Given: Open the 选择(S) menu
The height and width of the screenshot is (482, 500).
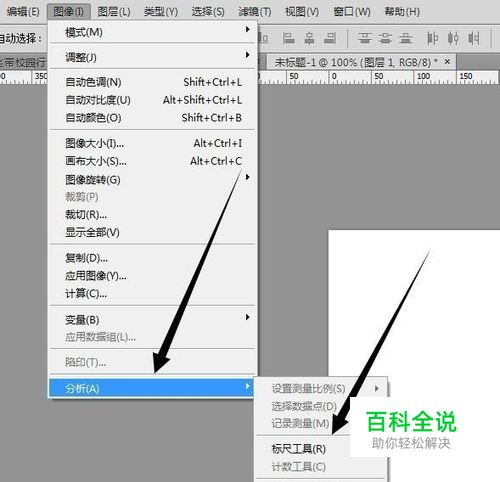Looking at the screenshot, I should pyautogui.click(x=208, y=12).
